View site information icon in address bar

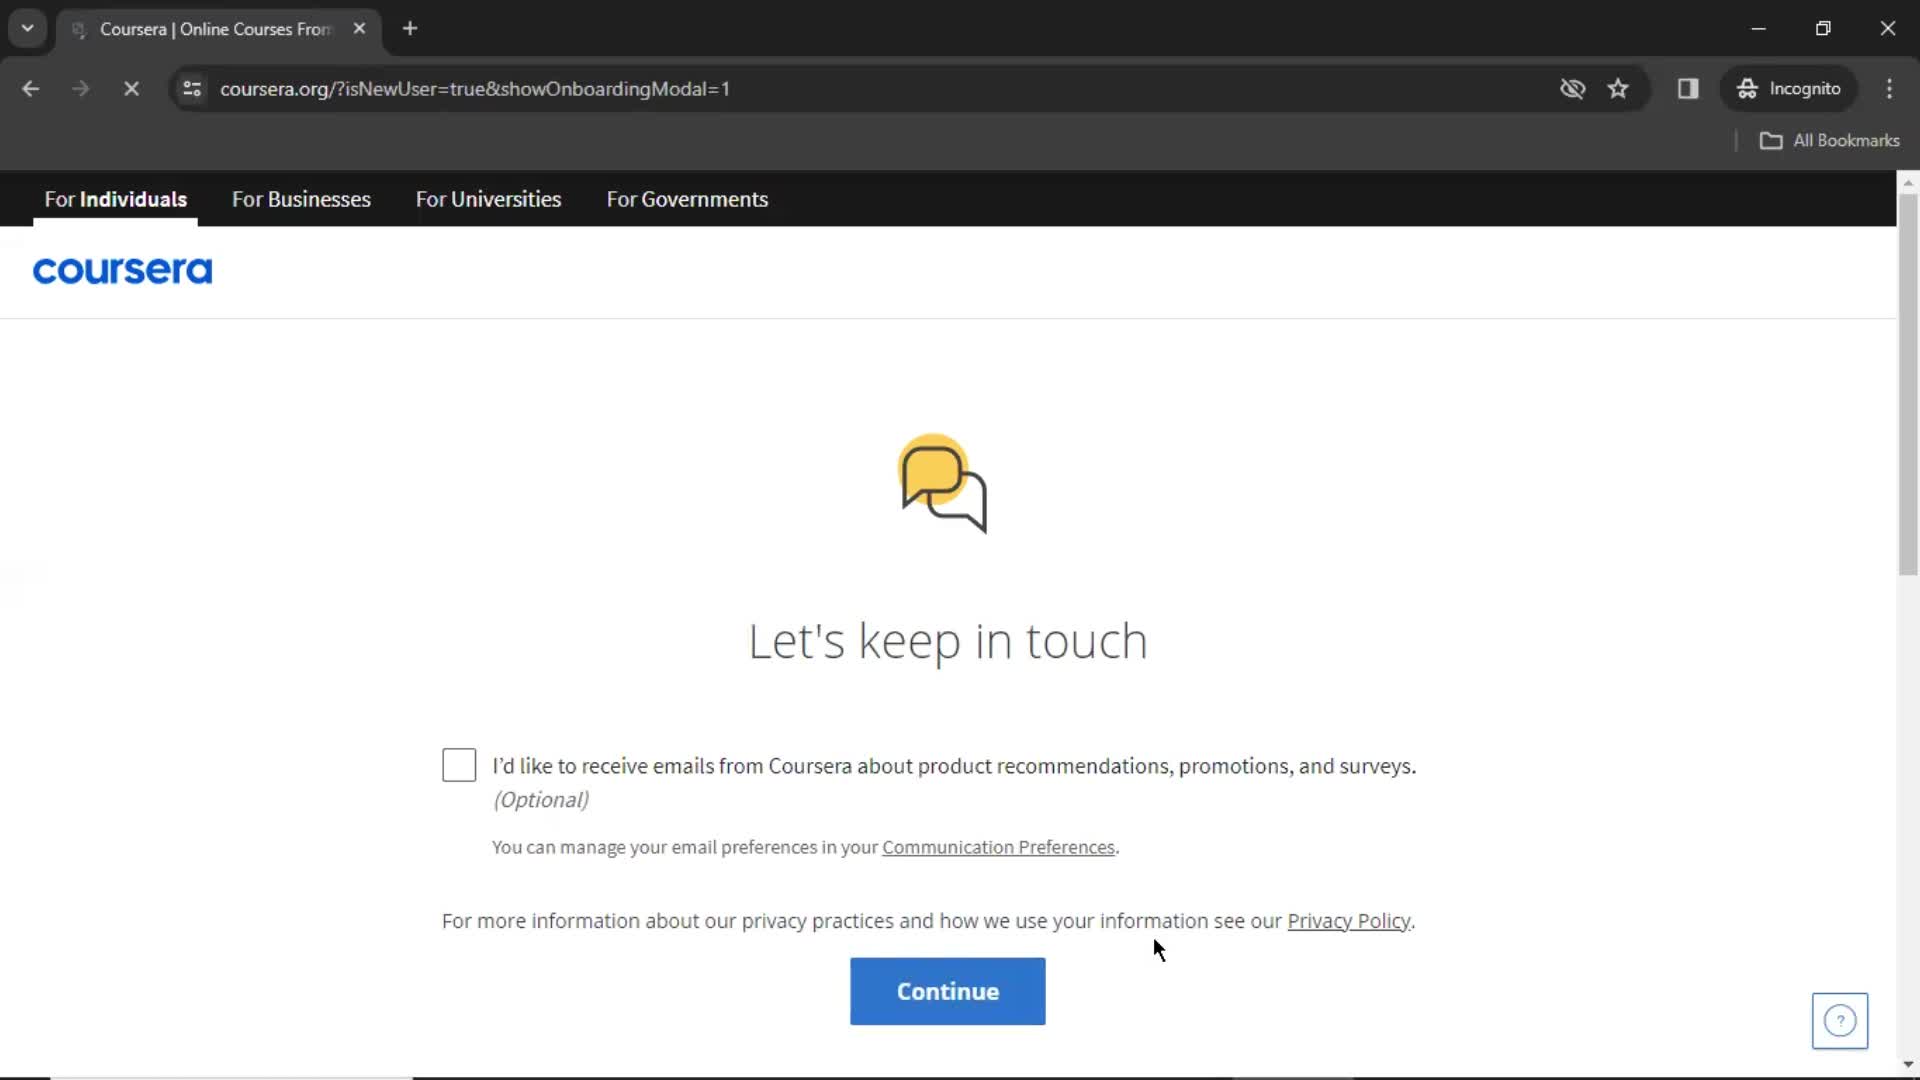tap(192, 89)
